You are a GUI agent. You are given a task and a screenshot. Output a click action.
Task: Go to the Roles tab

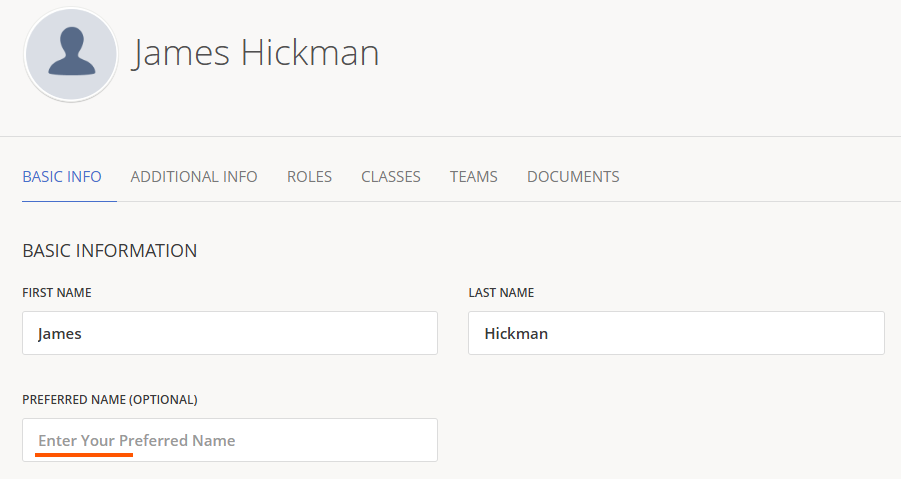(x=309, y=177)
